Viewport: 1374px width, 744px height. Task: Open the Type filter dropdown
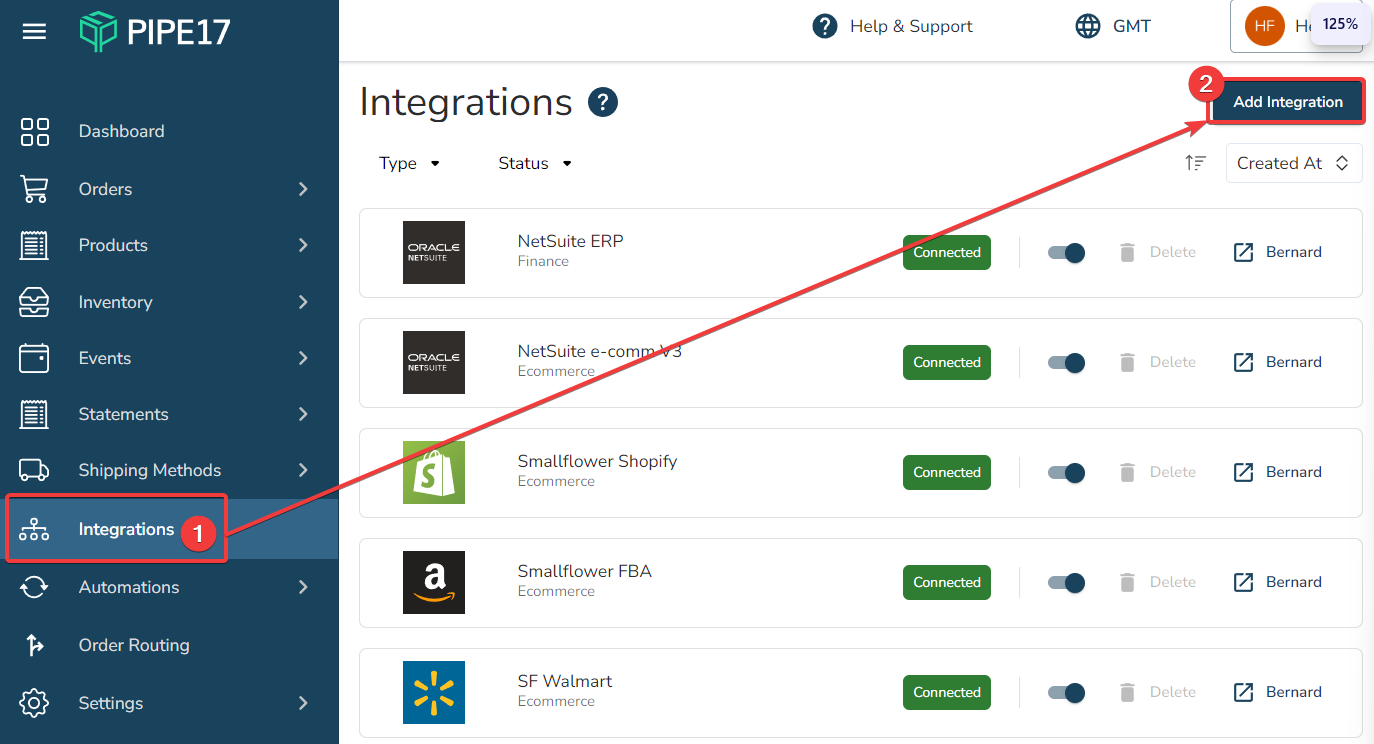click(410, 163)
